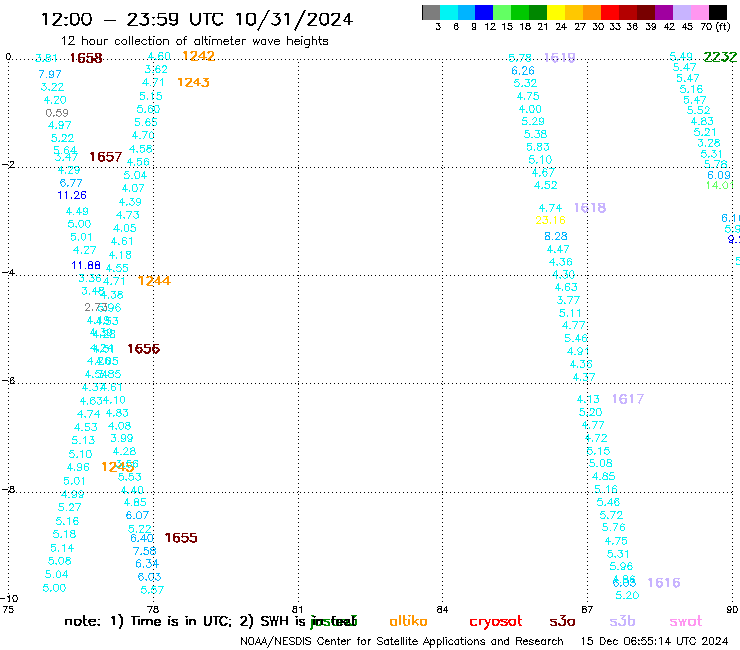Click the black swatch above 70 (ft)
The width and height of the screenshot is (740, 650).
(717, 13)
